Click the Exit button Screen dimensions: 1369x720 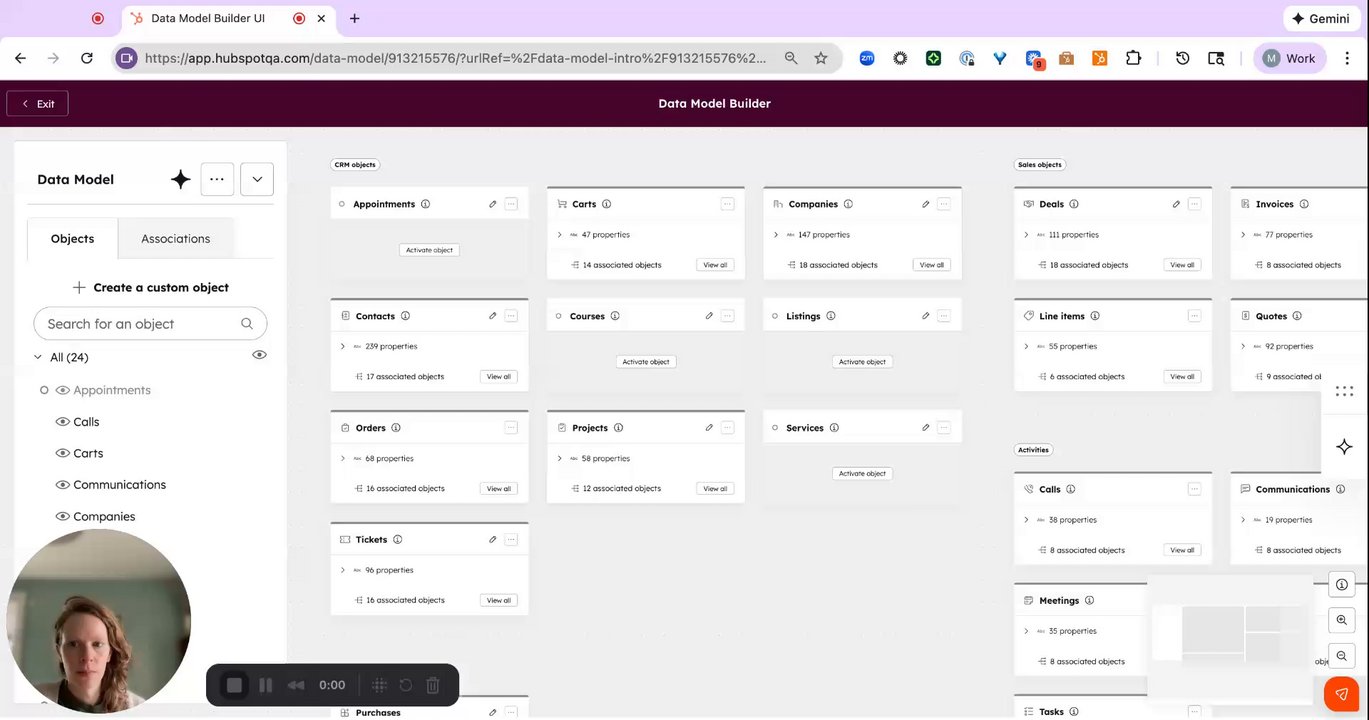pyautogui.click(x=38, y=104)
